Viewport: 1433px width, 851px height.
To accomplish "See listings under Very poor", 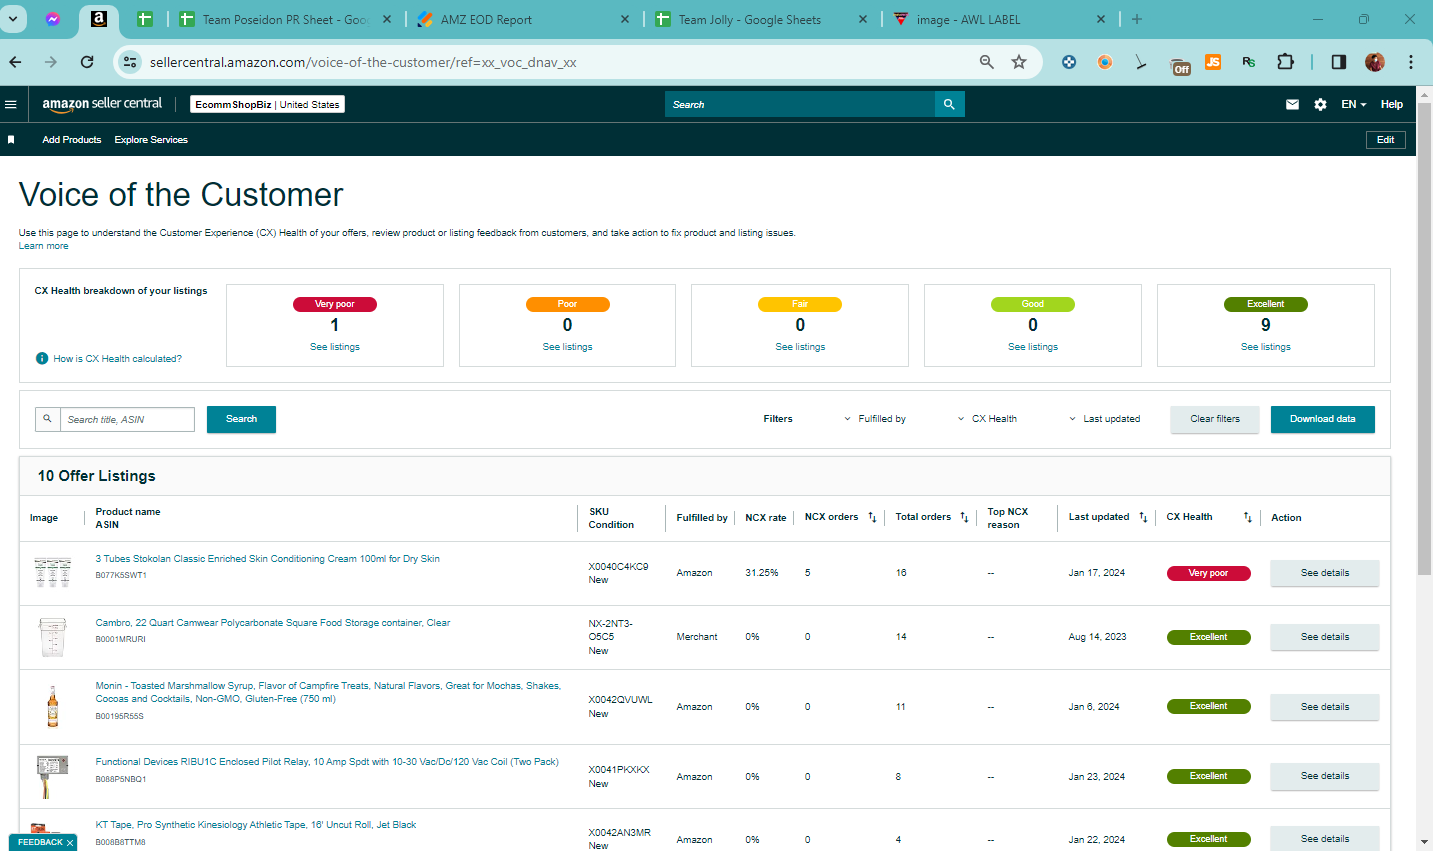I will click(335, 347).
